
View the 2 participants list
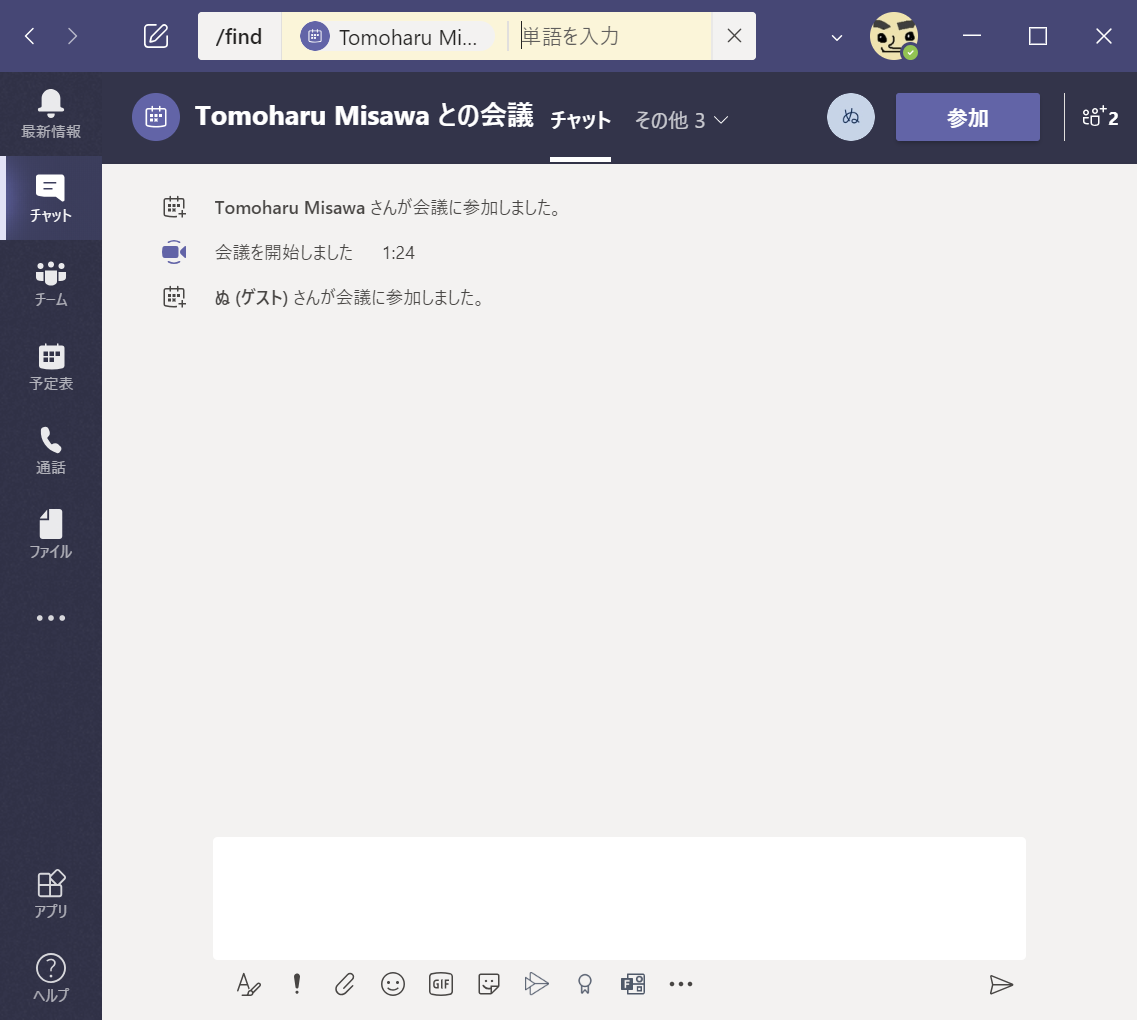click(1100, 117)
